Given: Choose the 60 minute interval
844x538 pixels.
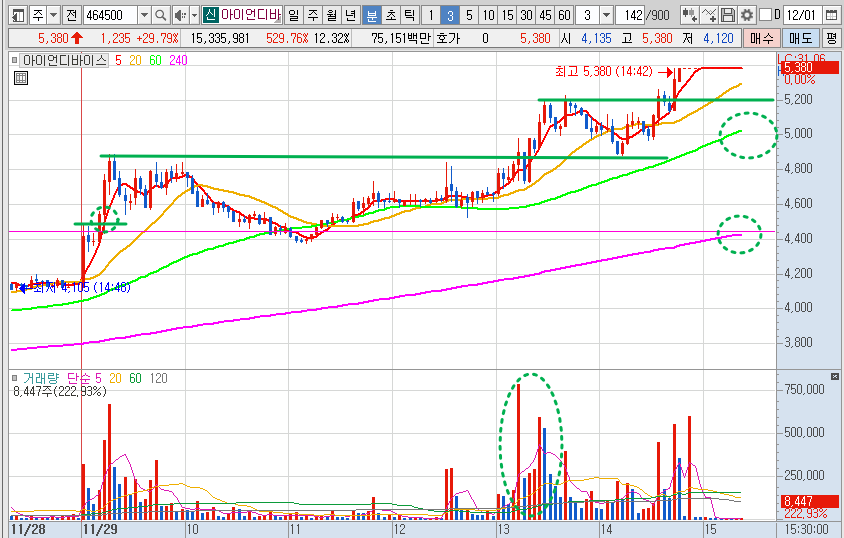Looking at the screenshot, I should pos(564,15).
